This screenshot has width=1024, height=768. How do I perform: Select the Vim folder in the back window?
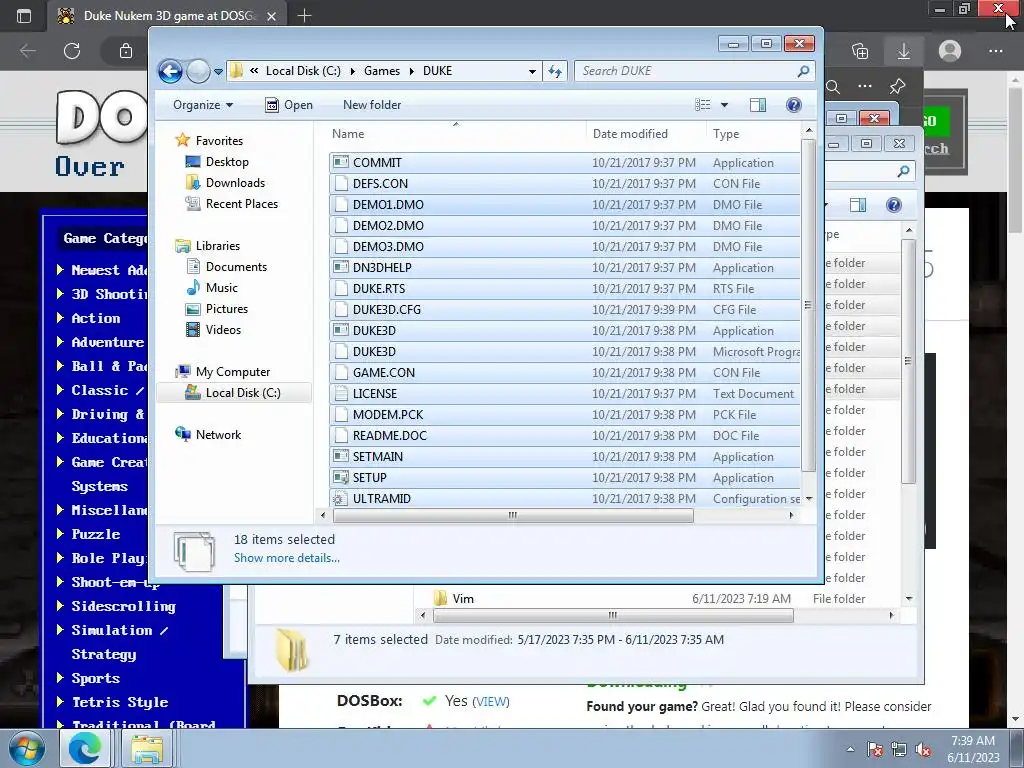462,599
